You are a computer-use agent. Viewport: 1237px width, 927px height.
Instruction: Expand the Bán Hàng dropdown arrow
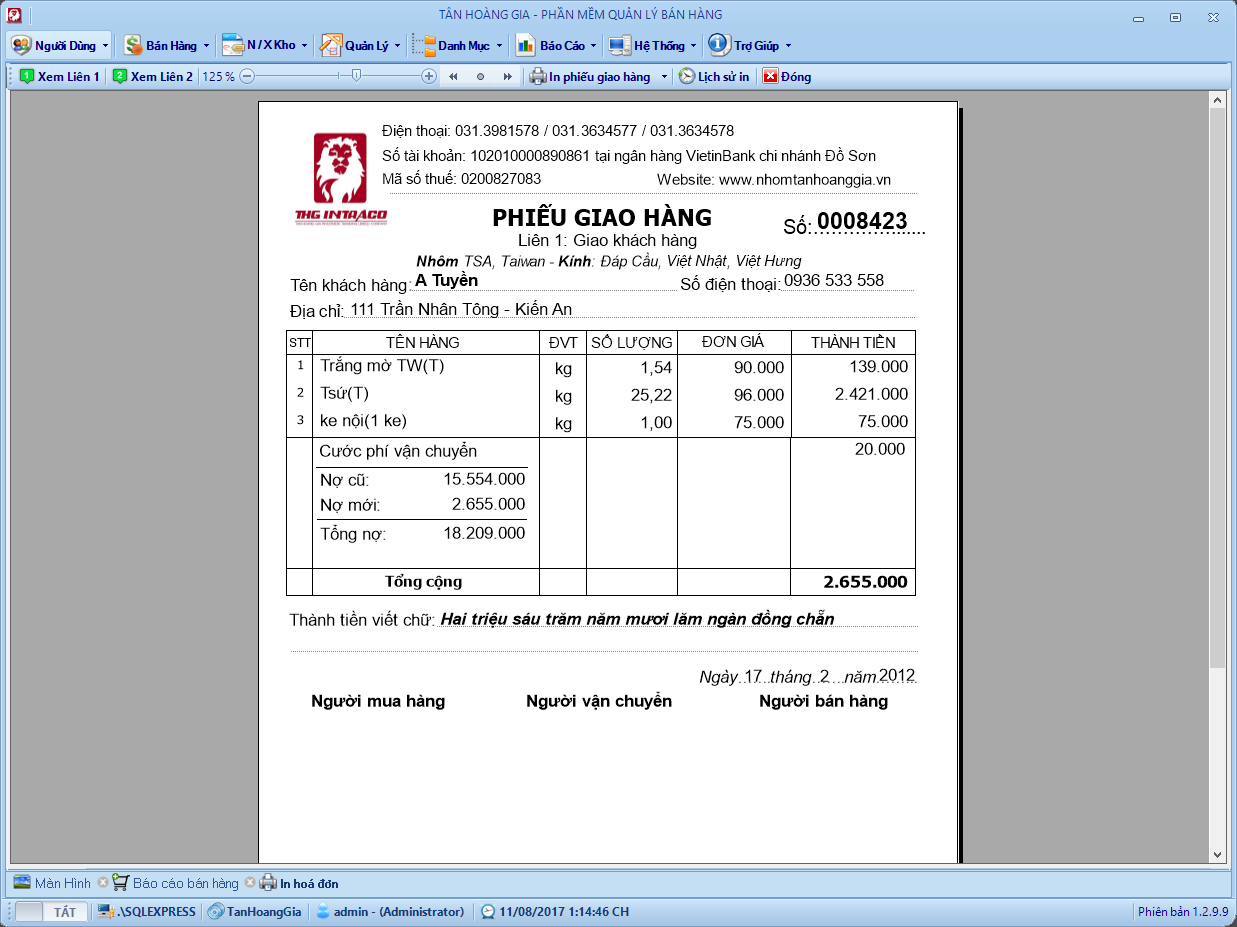(x=206, y=46)
